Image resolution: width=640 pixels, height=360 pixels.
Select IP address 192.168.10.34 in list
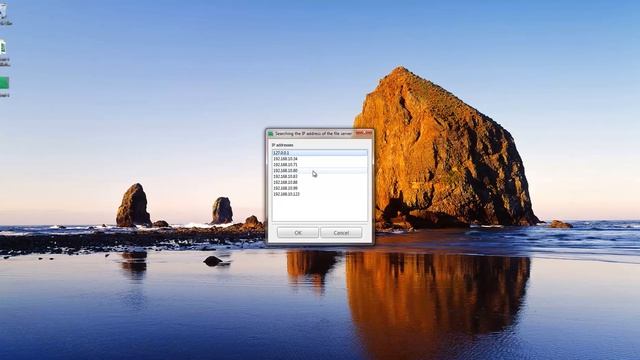pos(320,158)
